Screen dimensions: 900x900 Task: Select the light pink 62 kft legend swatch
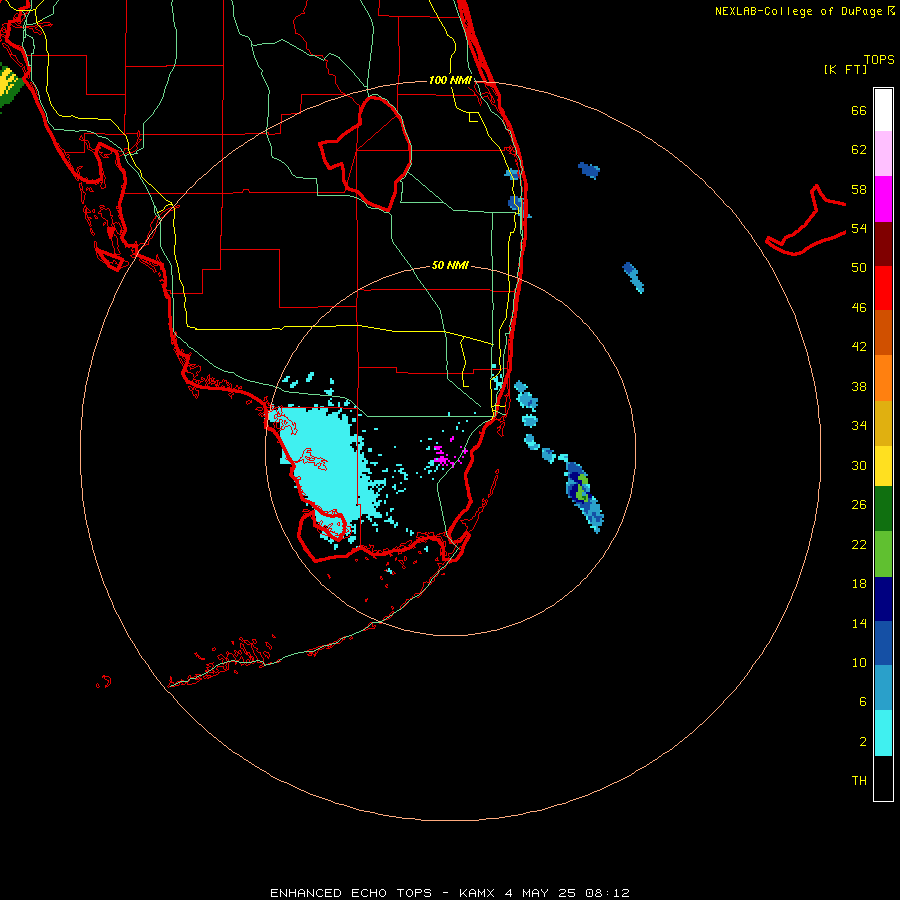point(883,154)
